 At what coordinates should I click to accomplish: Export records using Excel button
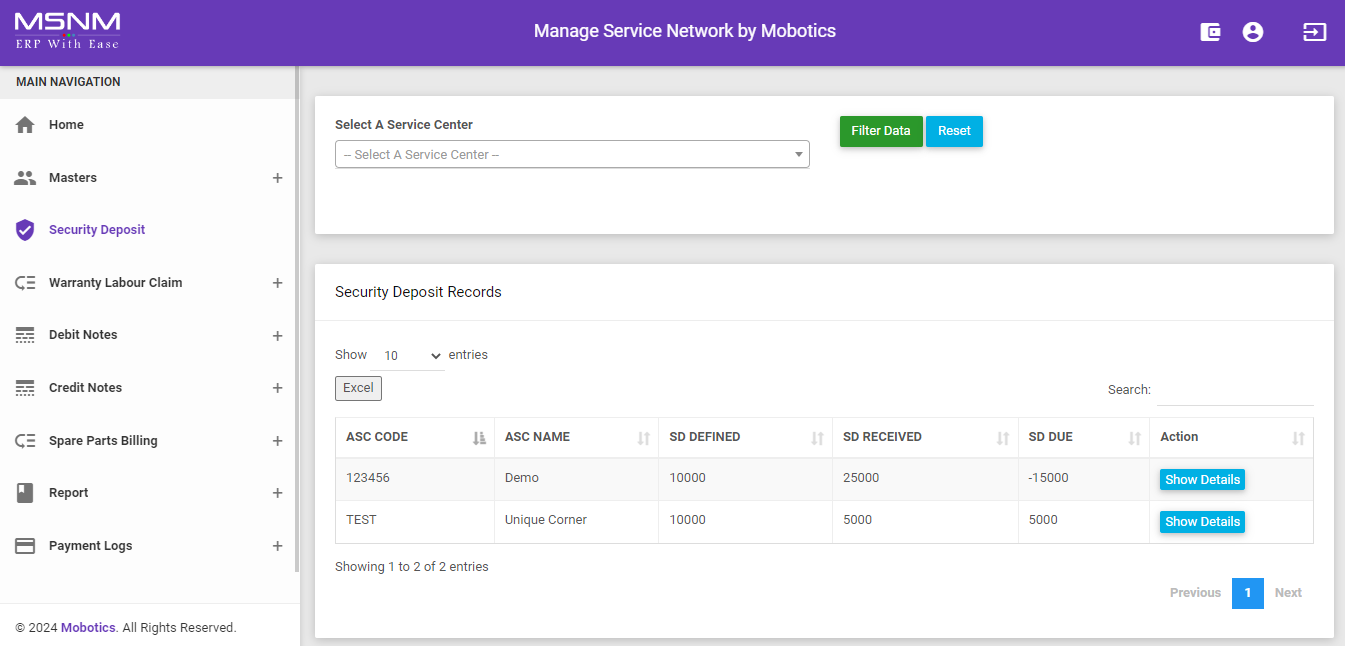[358, 388]
